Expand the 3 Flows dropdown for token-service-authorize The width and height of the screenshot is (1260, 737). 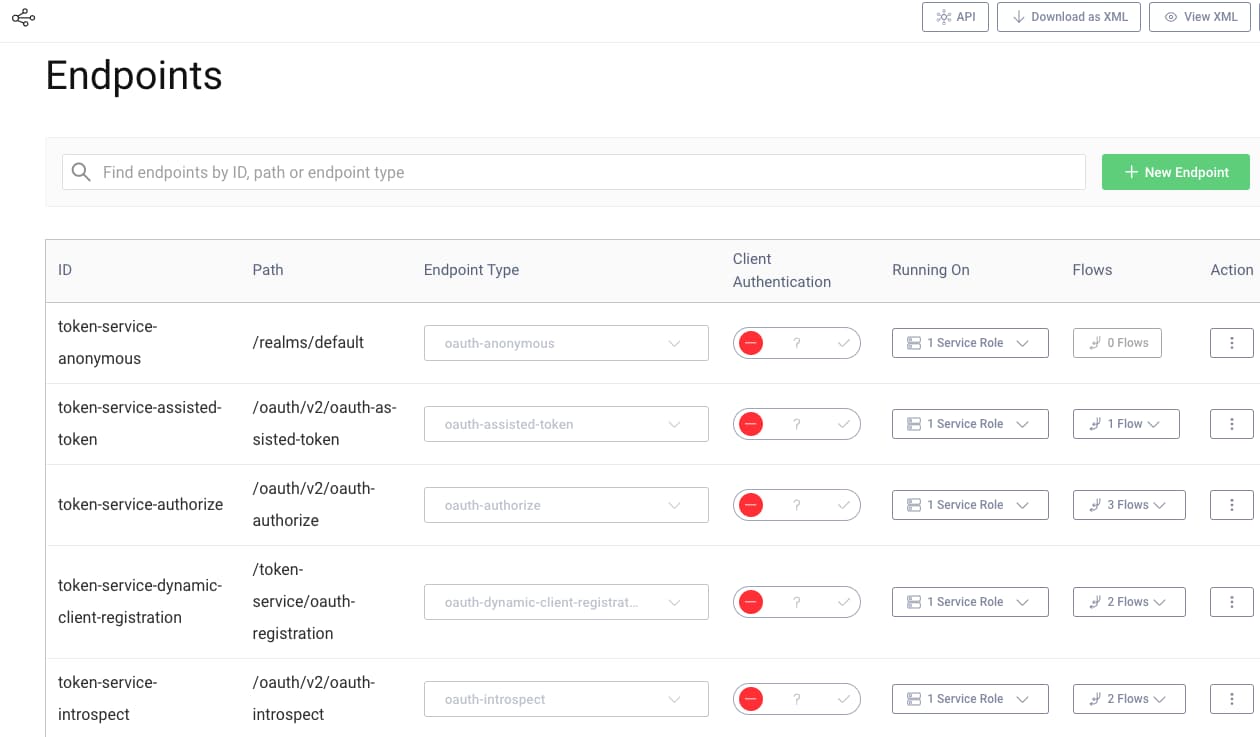pos(1129,505)
